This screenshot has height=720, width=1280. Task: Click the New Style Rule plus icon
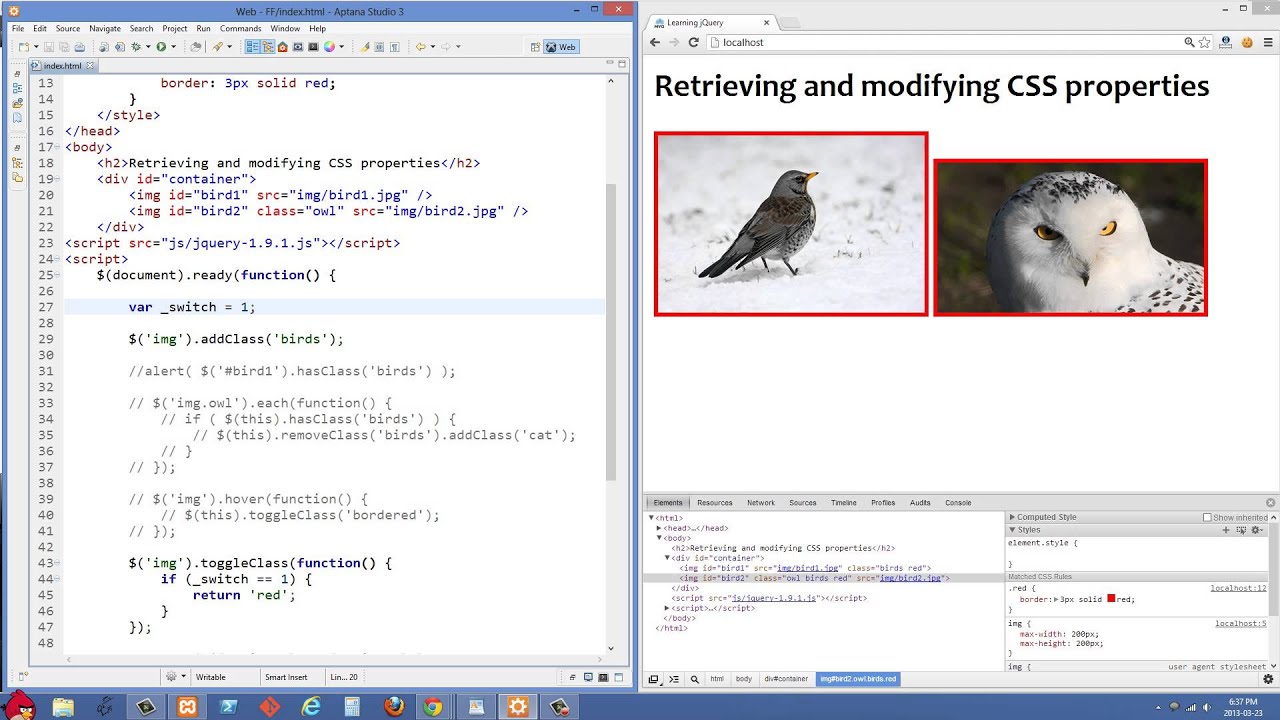tap(1226, 530)
